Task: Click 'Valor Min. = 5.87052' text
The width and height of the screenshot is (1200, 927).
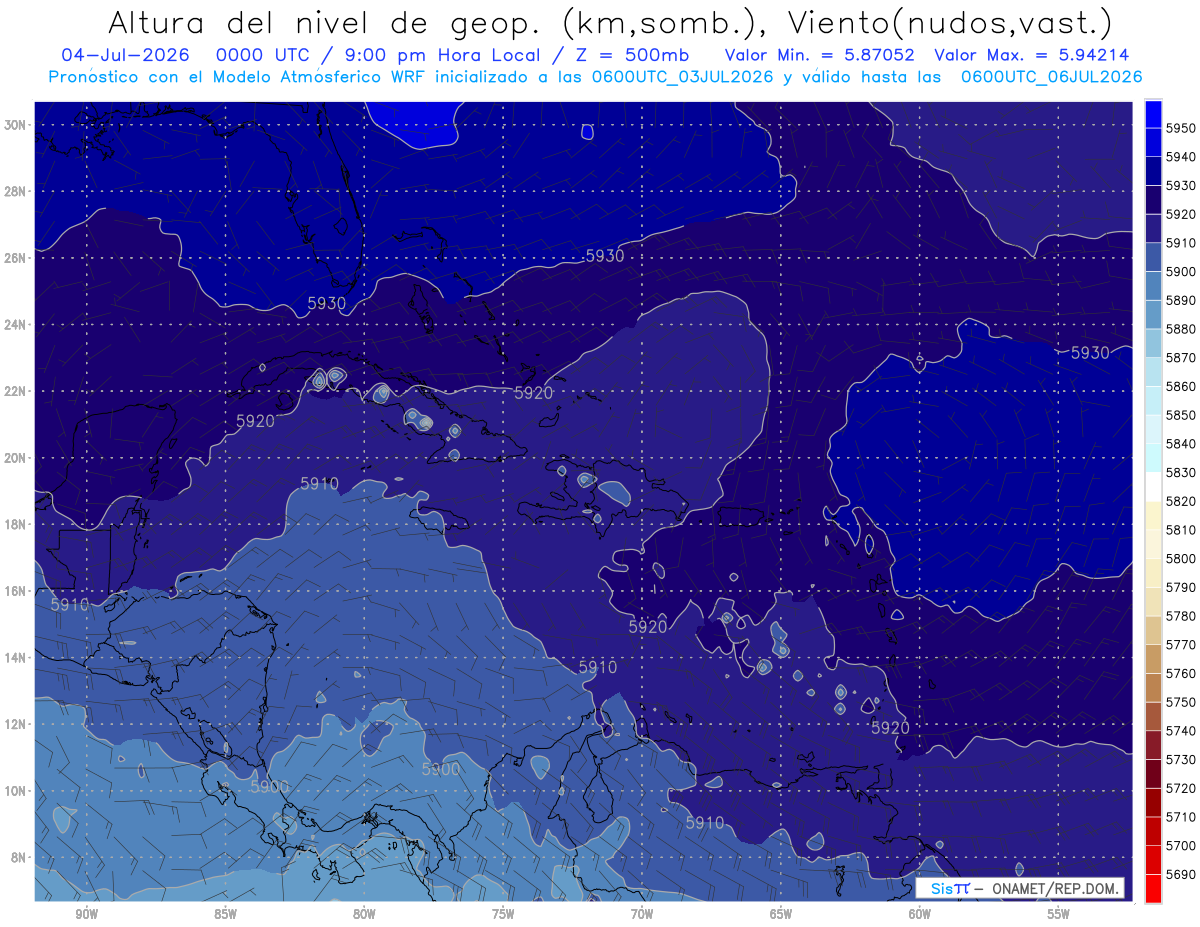Action: (820, 55)
